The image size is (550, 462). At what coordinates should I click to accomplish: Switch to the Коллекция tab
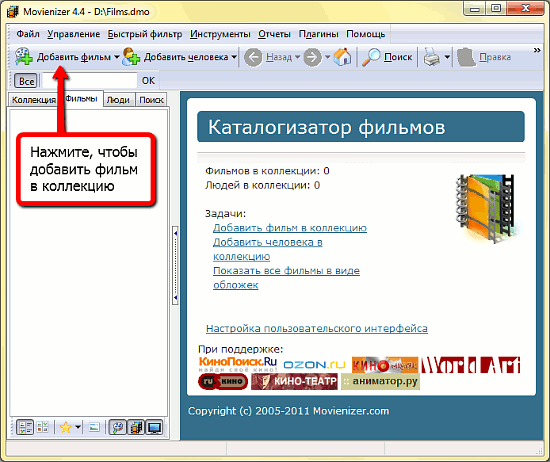click(33, 100)
